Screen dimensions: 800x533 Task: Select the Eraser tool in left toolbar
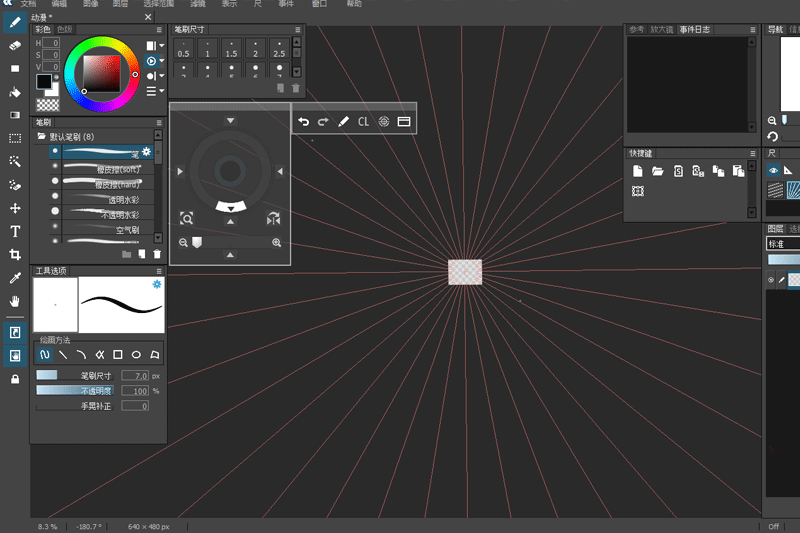pos(15,45)
